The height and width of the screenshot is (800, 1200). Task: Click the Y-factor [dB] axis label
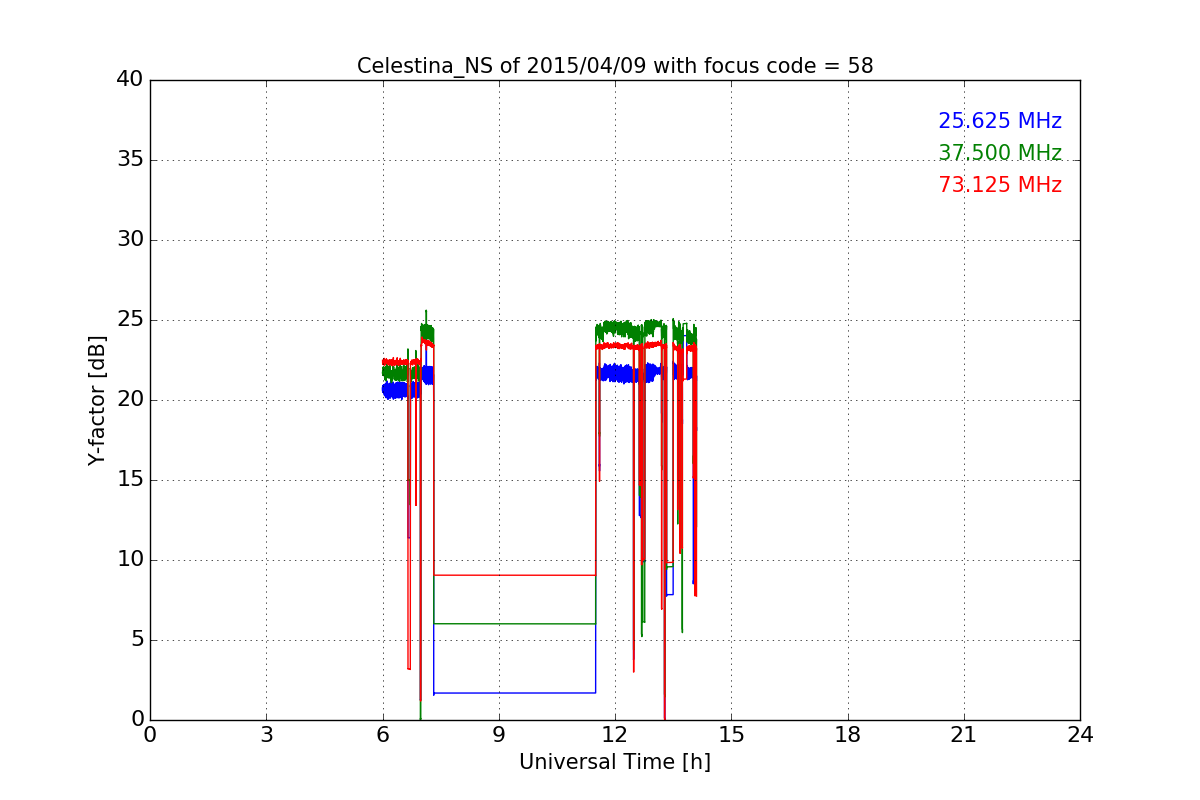coord(97,400)
